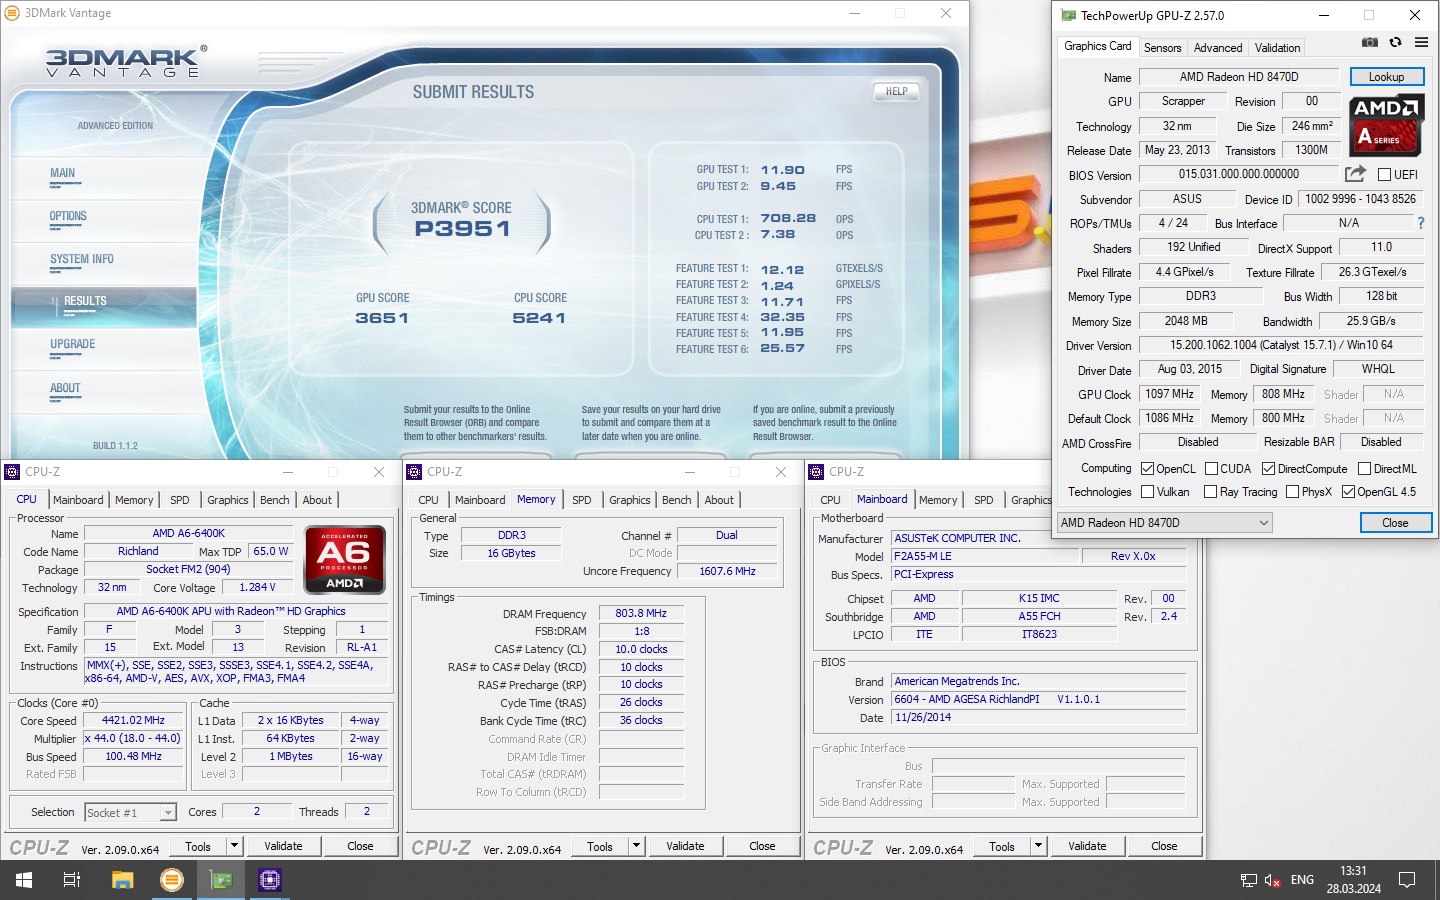Open Tools dropdown arrow in Mainboard window

click(1038, 846)
